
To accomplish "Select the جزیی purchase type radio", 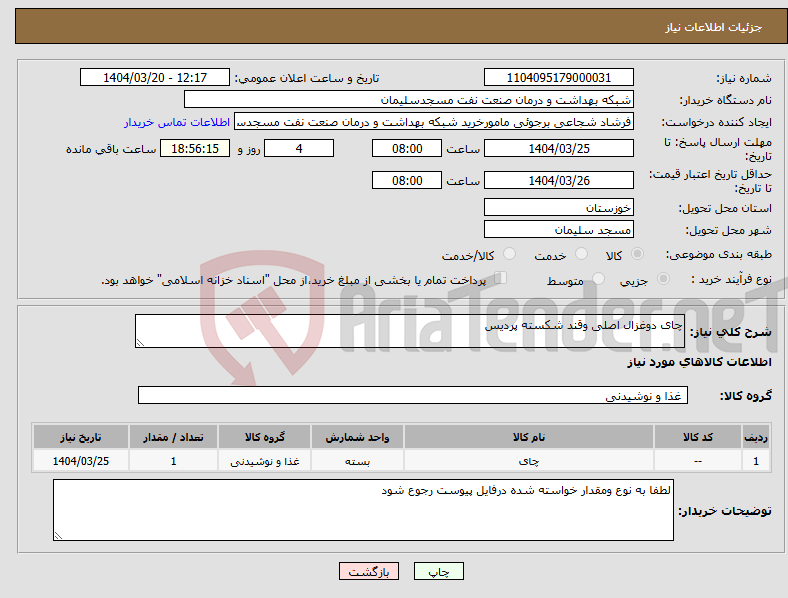I will [x=663, y=278].
